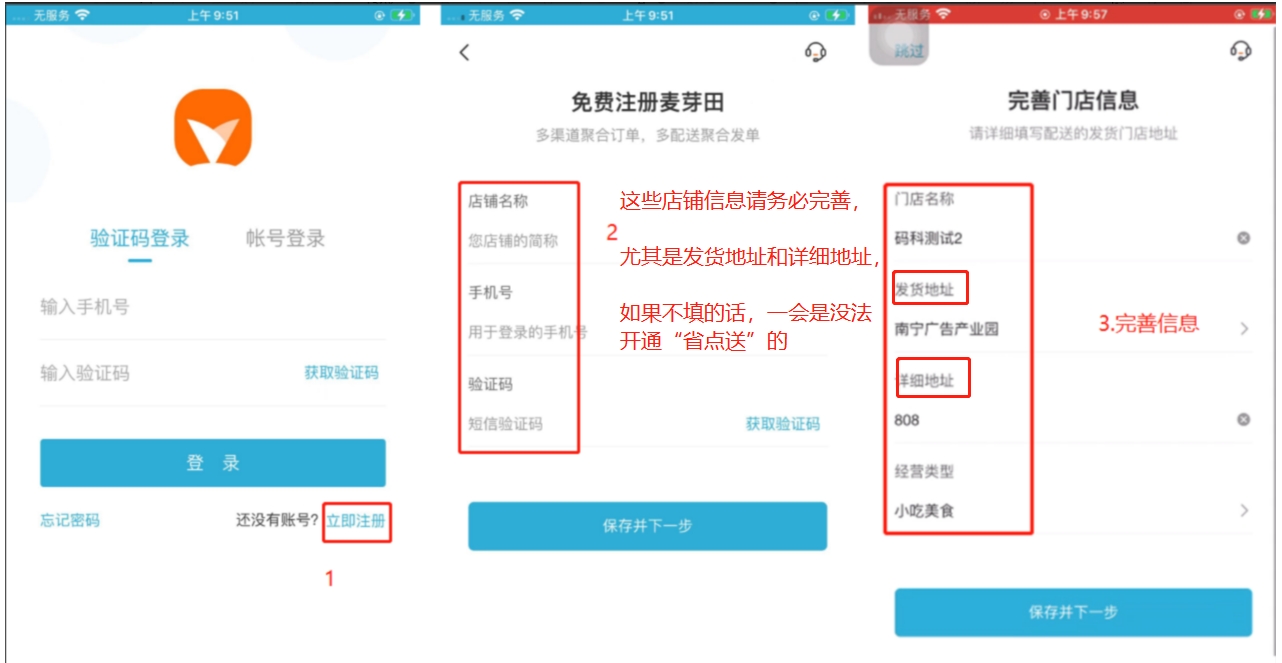Click 保存并下一步 on registration screen

(x=647, y=526)
